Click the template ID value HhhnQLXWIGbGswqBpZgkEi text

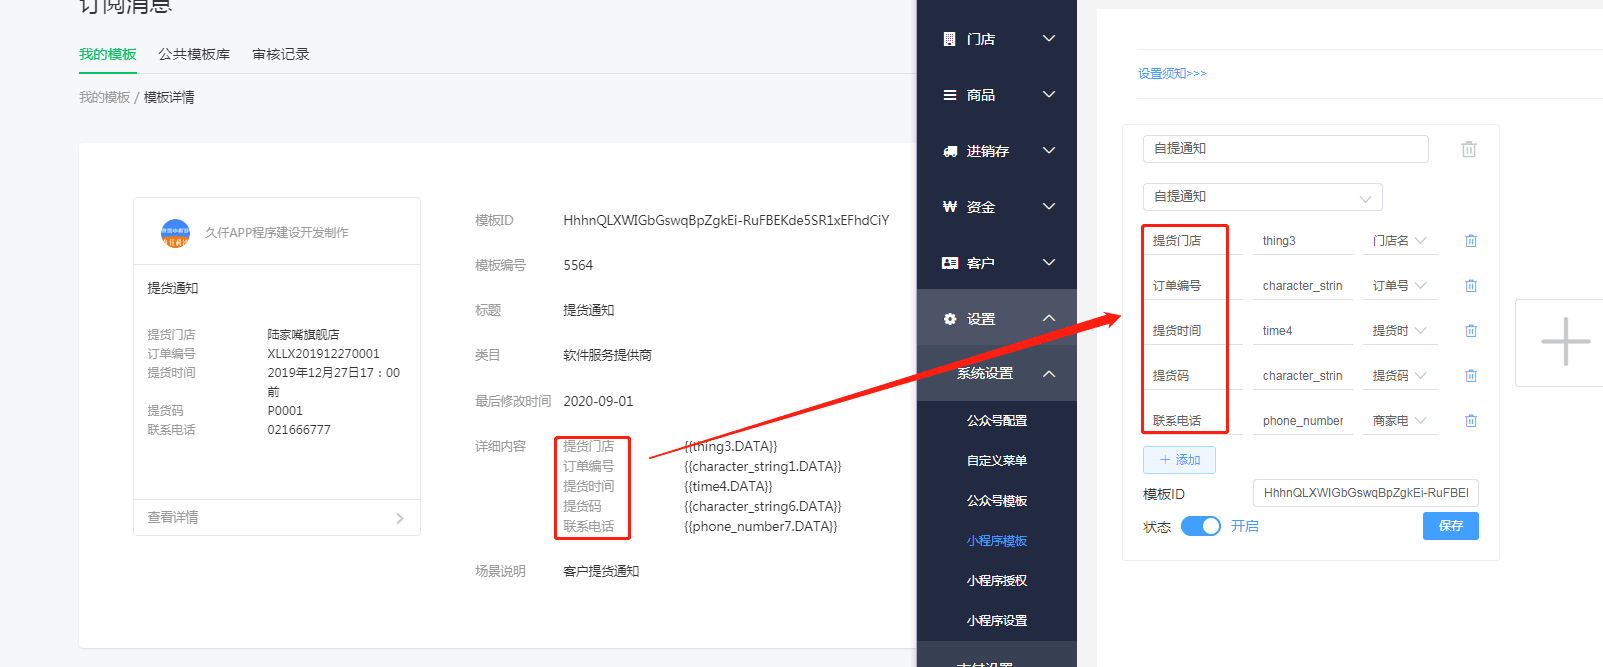726,220
